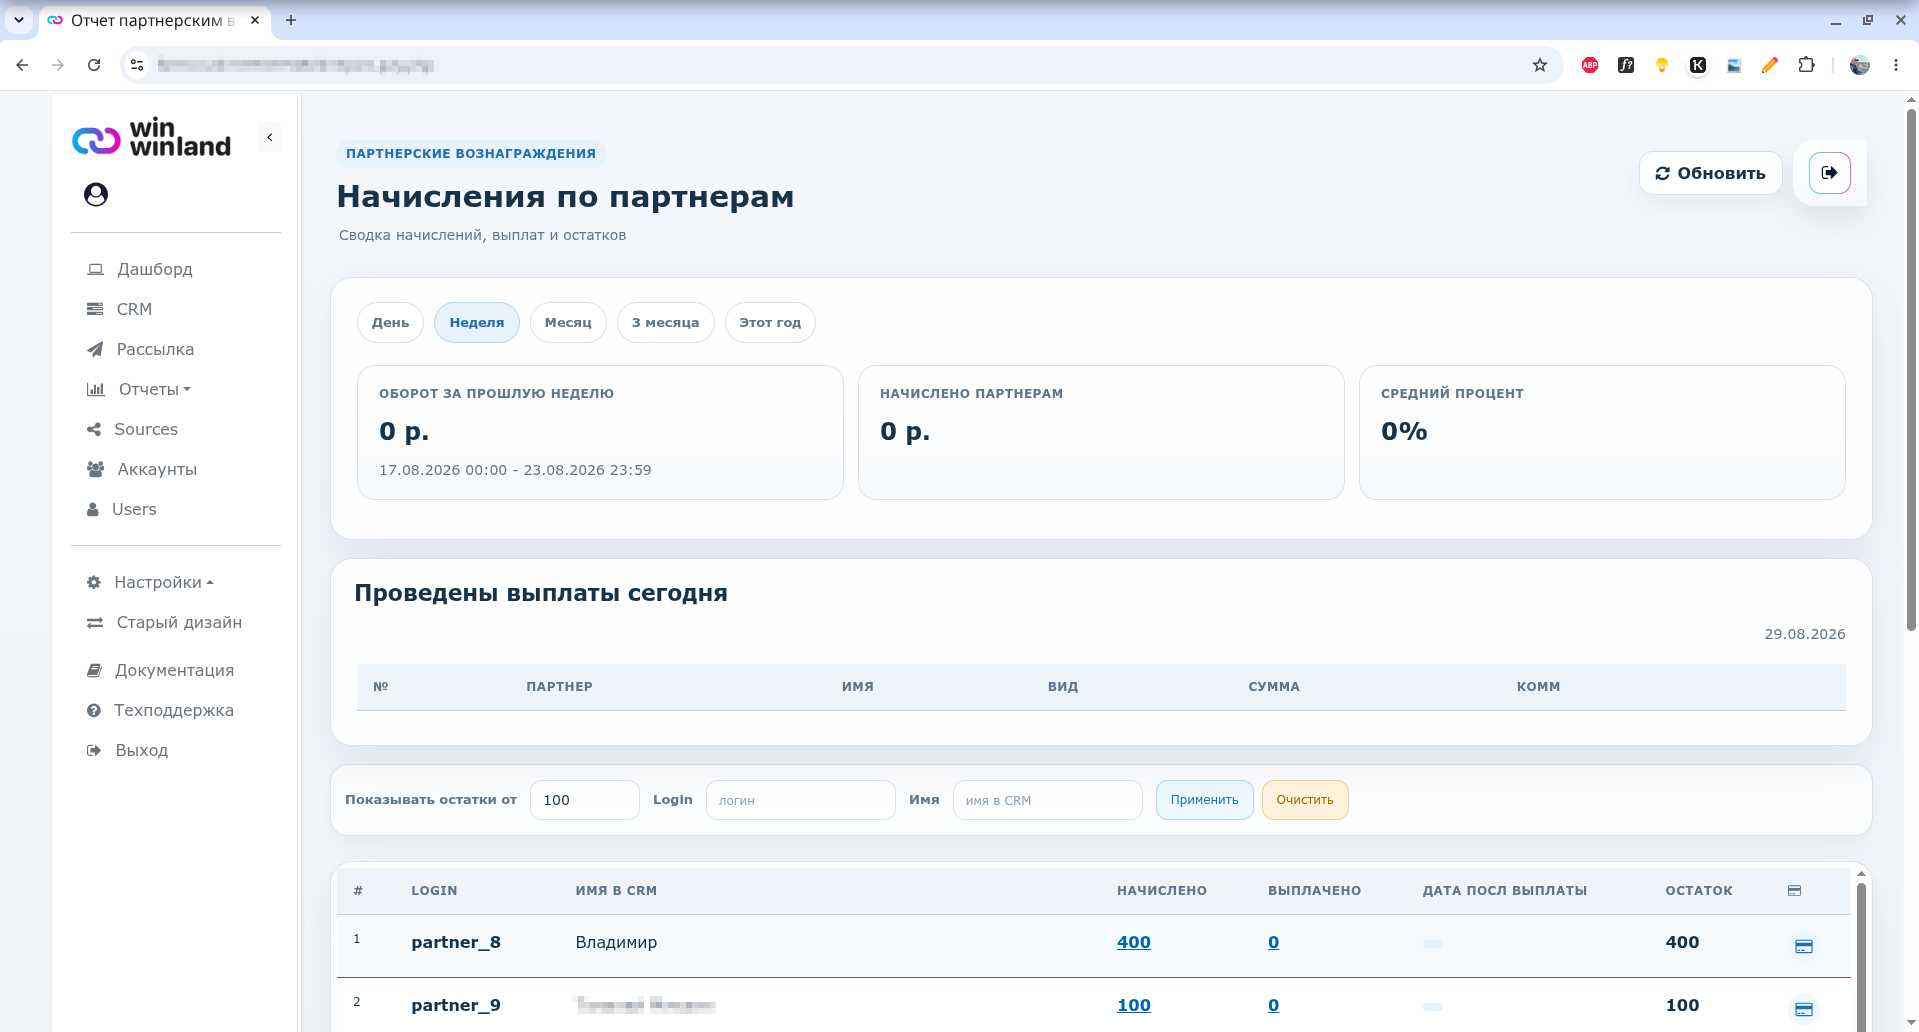The height and width of the screenshot is (1032, 1919).
Task: Open the user profile avatar icon
Action: [x=96, y=194]
